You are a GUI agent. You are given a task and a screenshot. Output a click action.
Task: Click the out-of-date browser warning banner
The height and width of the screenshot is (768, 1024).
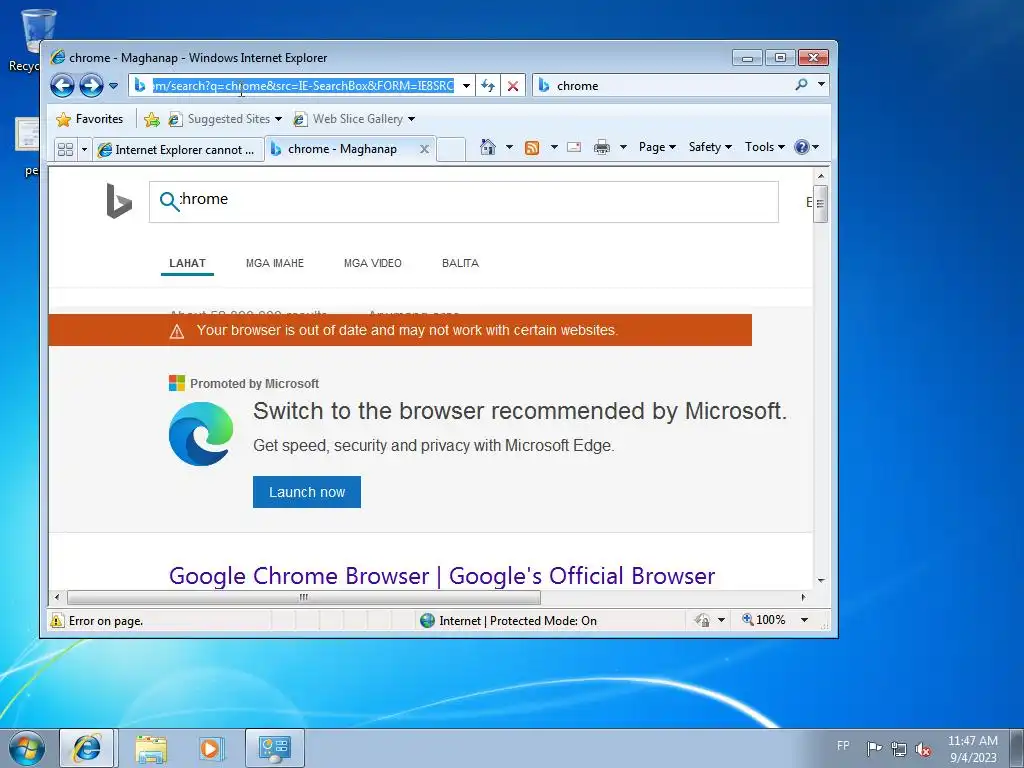coord(400,330)
